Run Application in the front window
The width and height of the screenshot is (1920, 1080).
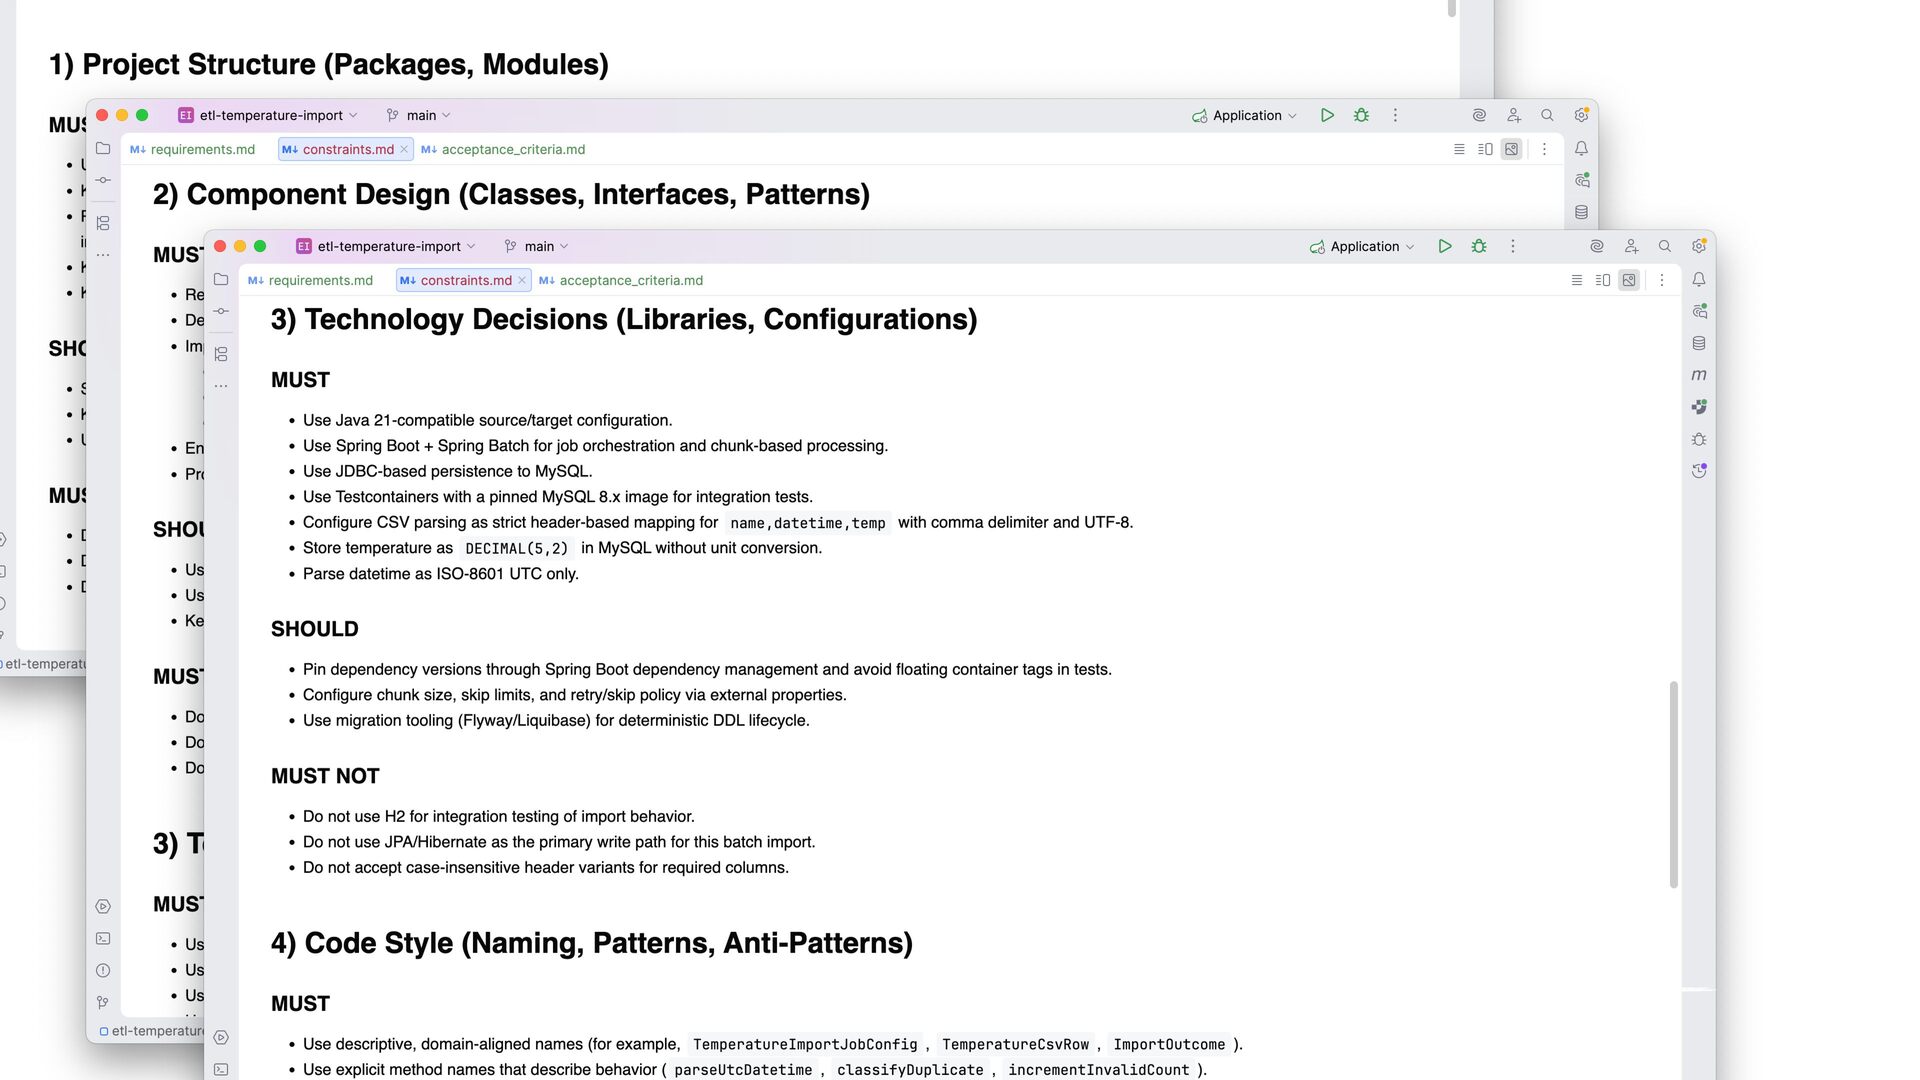(1444, 246)
